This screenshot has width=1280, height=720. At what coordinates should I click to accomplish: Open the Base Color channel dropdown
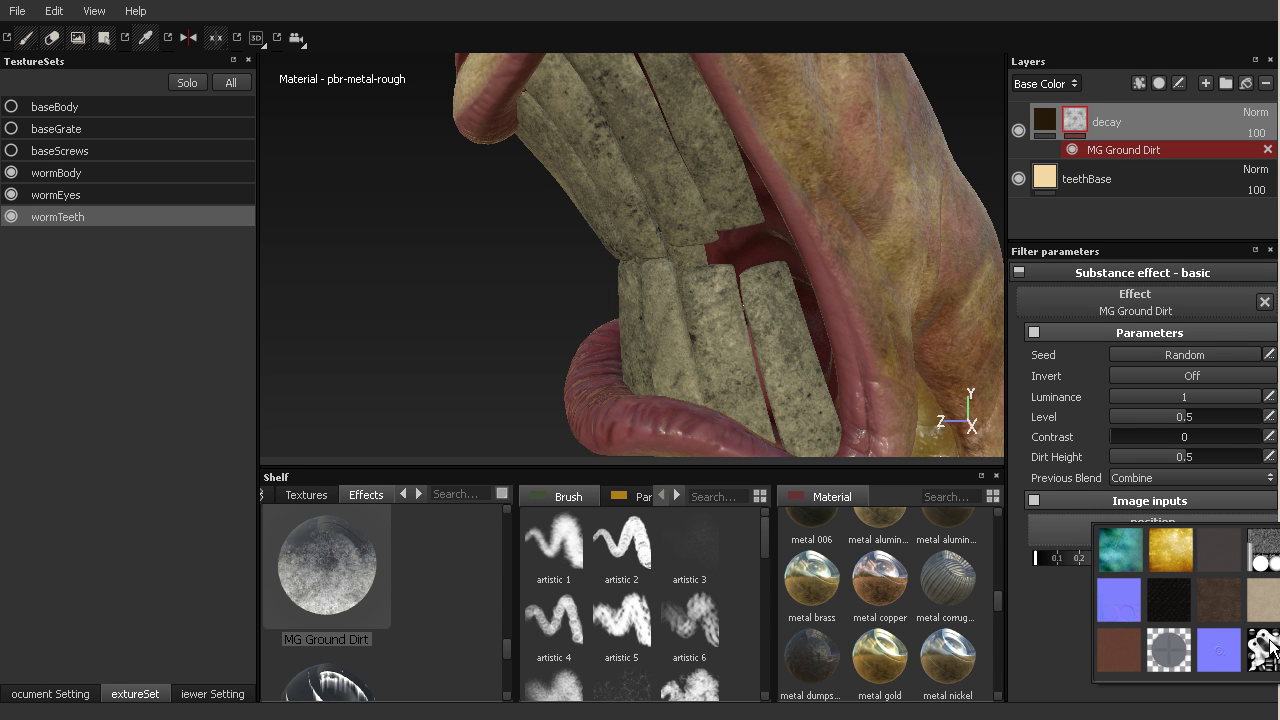click(x=1045, y=84)
